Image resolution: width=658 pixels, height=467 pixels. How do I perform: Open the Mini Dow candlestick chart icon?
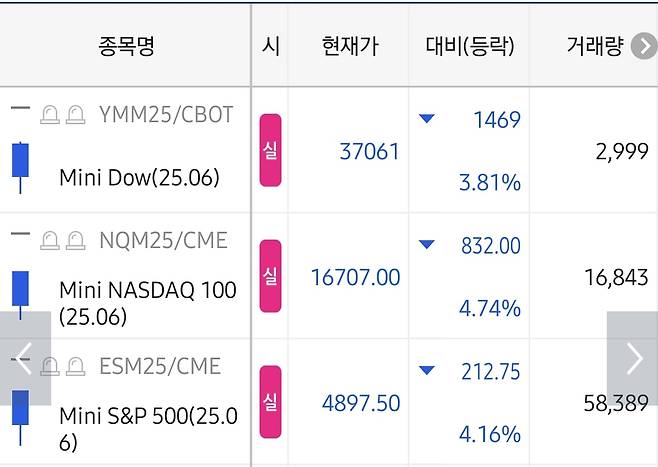(x=20, y=167)
